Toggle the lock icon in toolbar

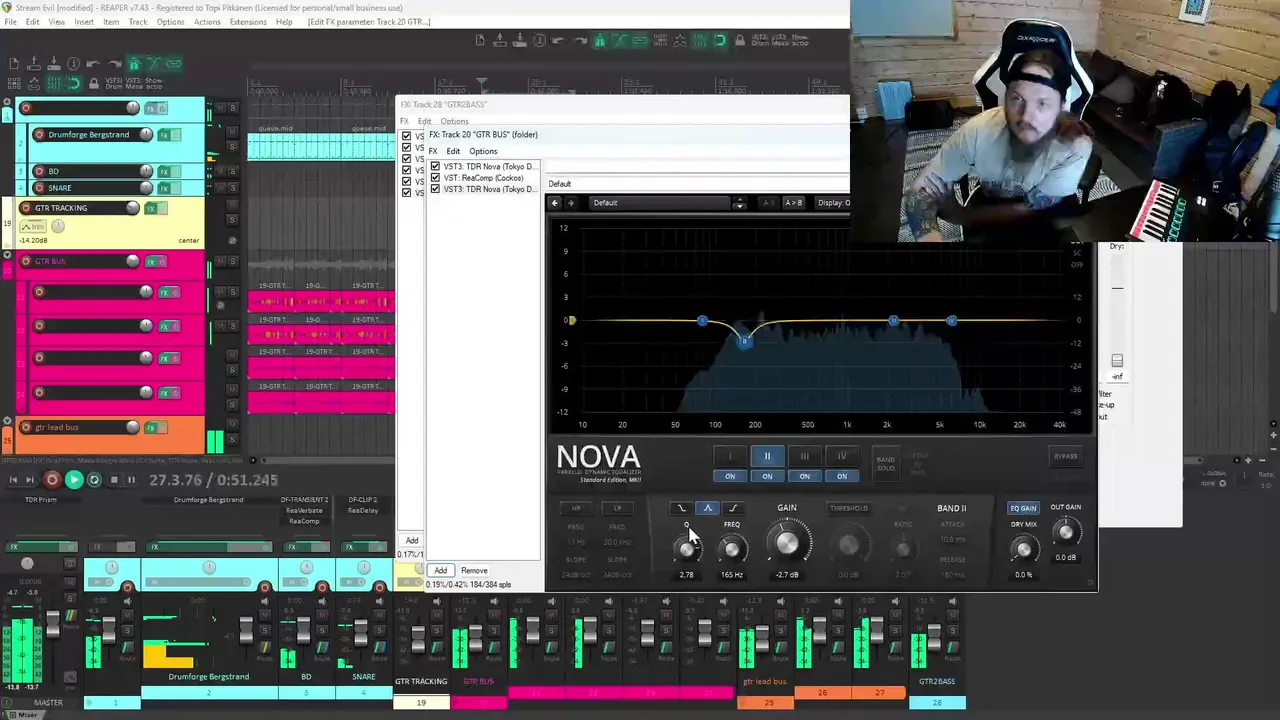94,83
